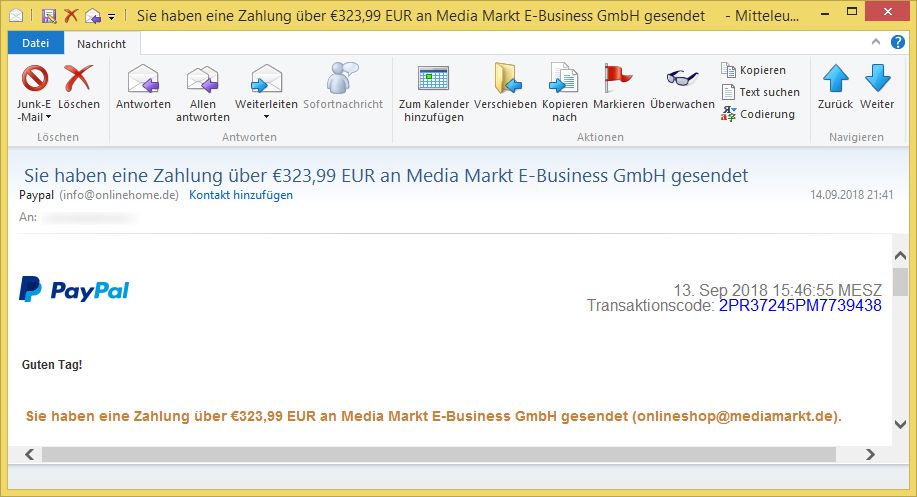917x497 pixels.
Task: Go to next message with Weiter
Action: click(877, 87)
